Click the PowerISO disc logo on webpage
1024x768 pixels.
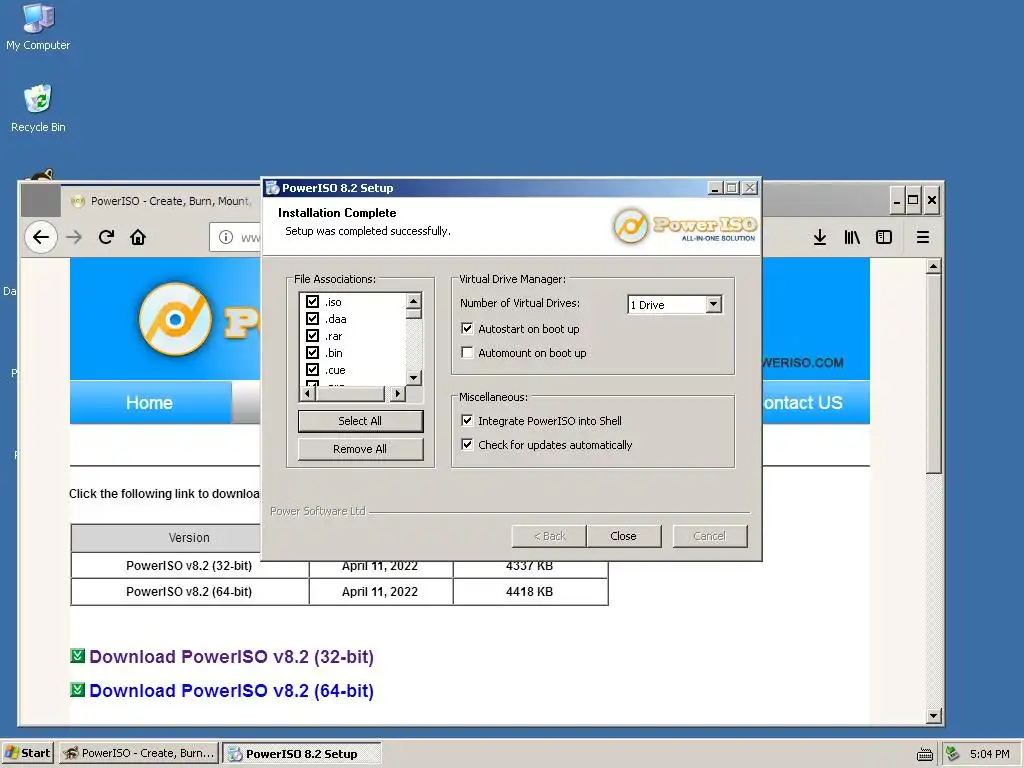pyautogui.click(x=175, y=319)
